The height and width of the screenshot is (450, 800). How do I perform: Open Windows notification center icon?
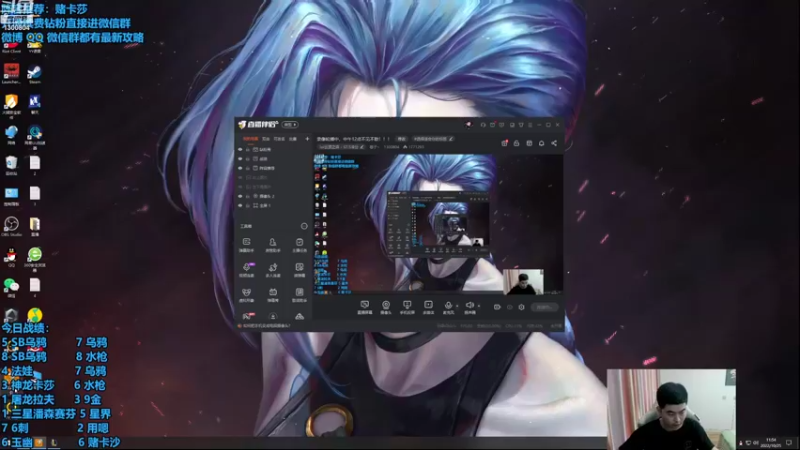click(789, 442)
